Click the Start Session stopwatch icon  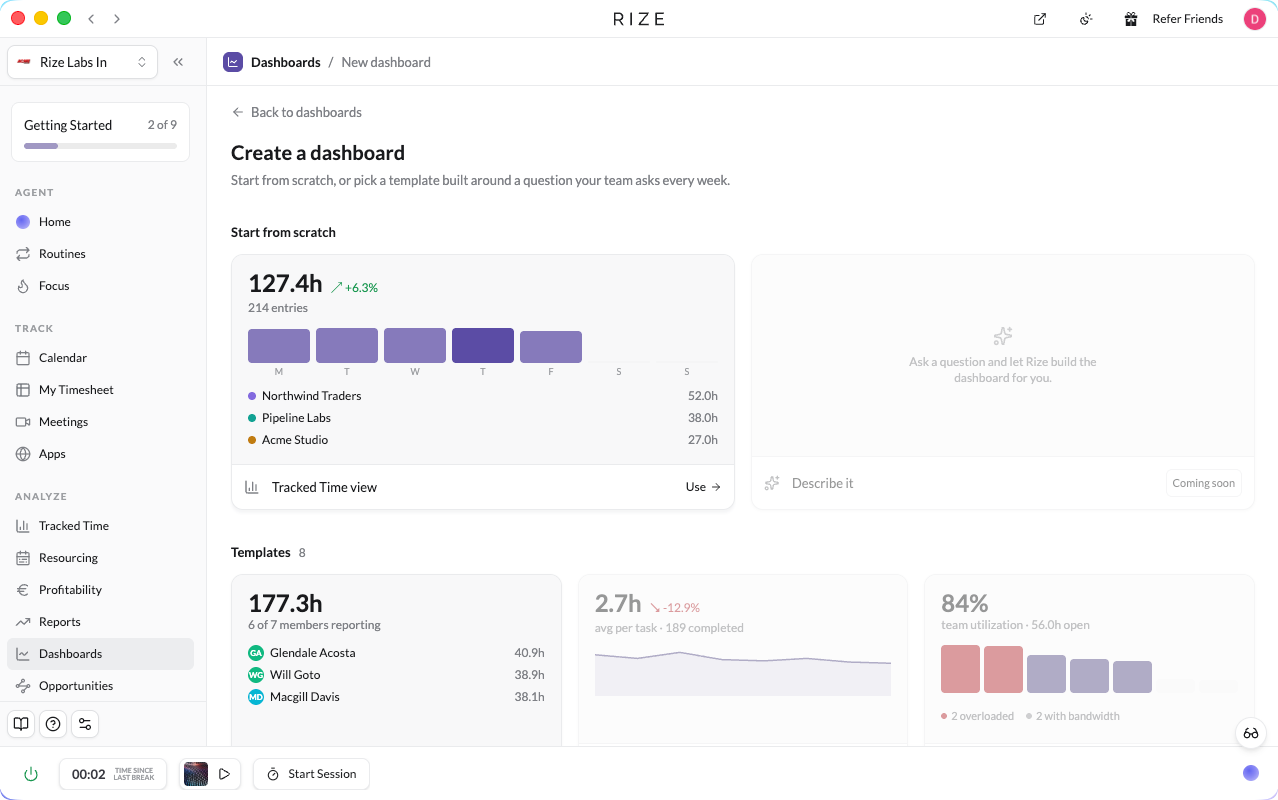click(x=273, y=774)
